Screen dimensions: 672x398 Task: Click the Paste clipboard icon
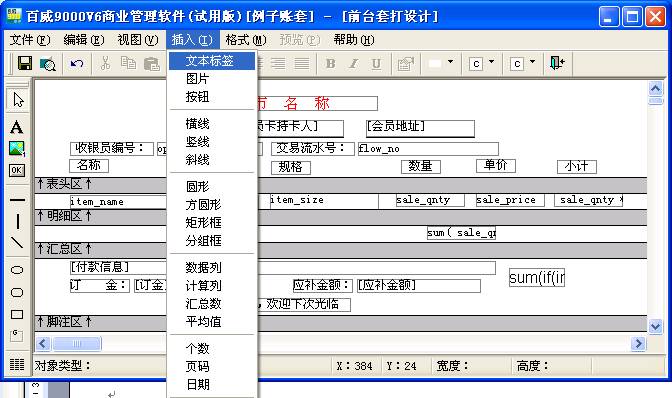151,63
